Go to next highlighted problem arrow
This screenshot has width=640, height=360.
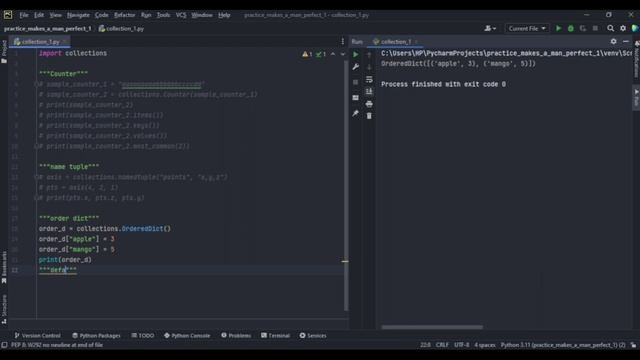coord(342,54)
